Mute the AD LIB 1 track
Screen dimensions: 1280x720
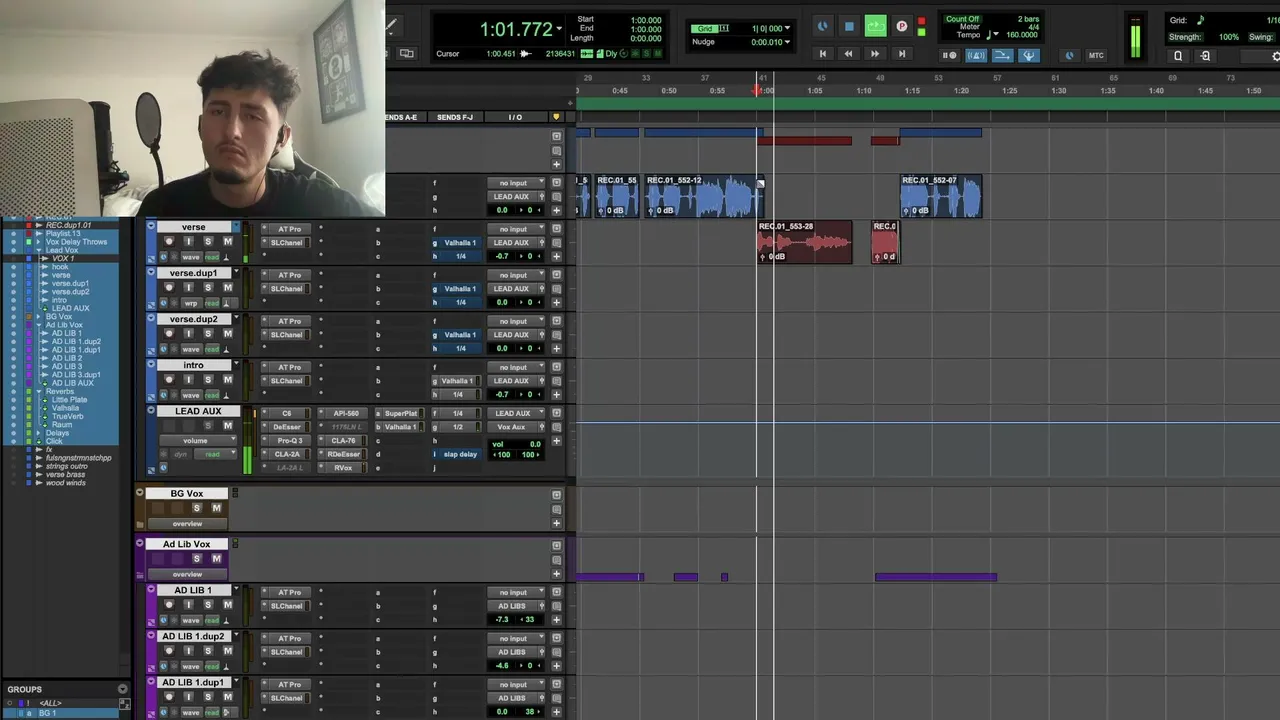pyautogui.click(x=227, y=605)
